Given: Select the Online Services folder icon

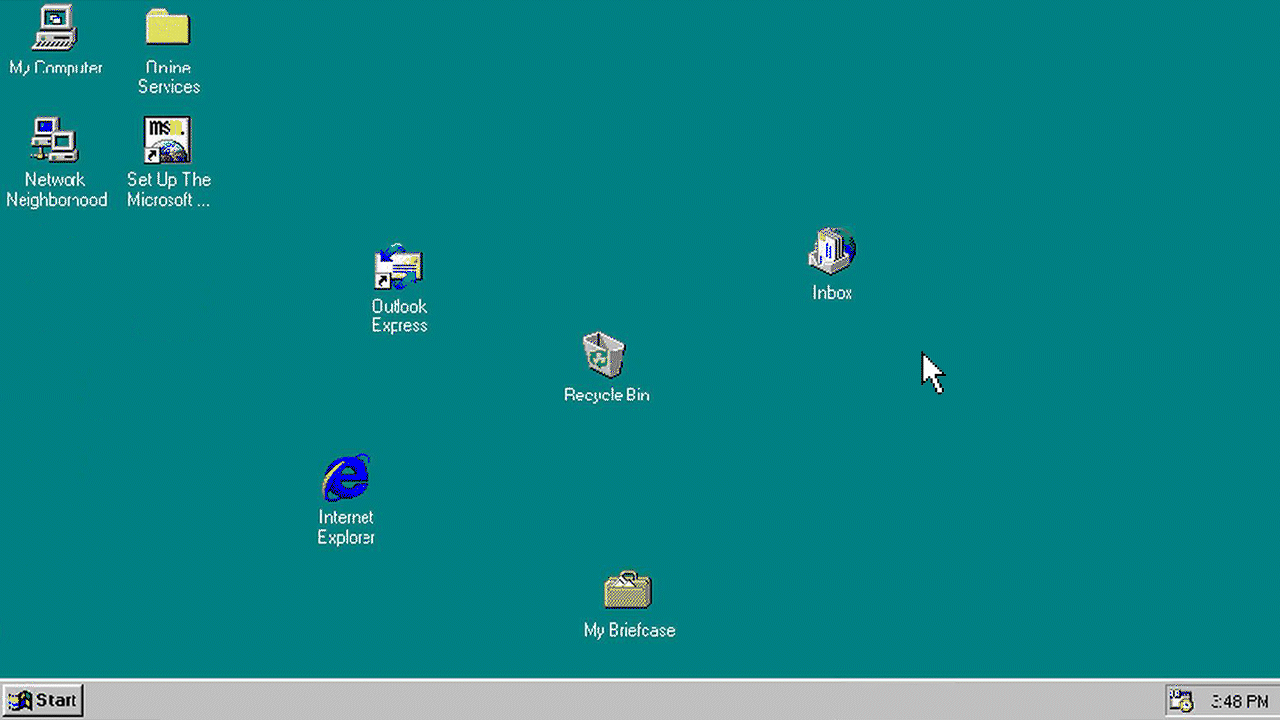Looking at the screenshot, I should tap(168, 27).
